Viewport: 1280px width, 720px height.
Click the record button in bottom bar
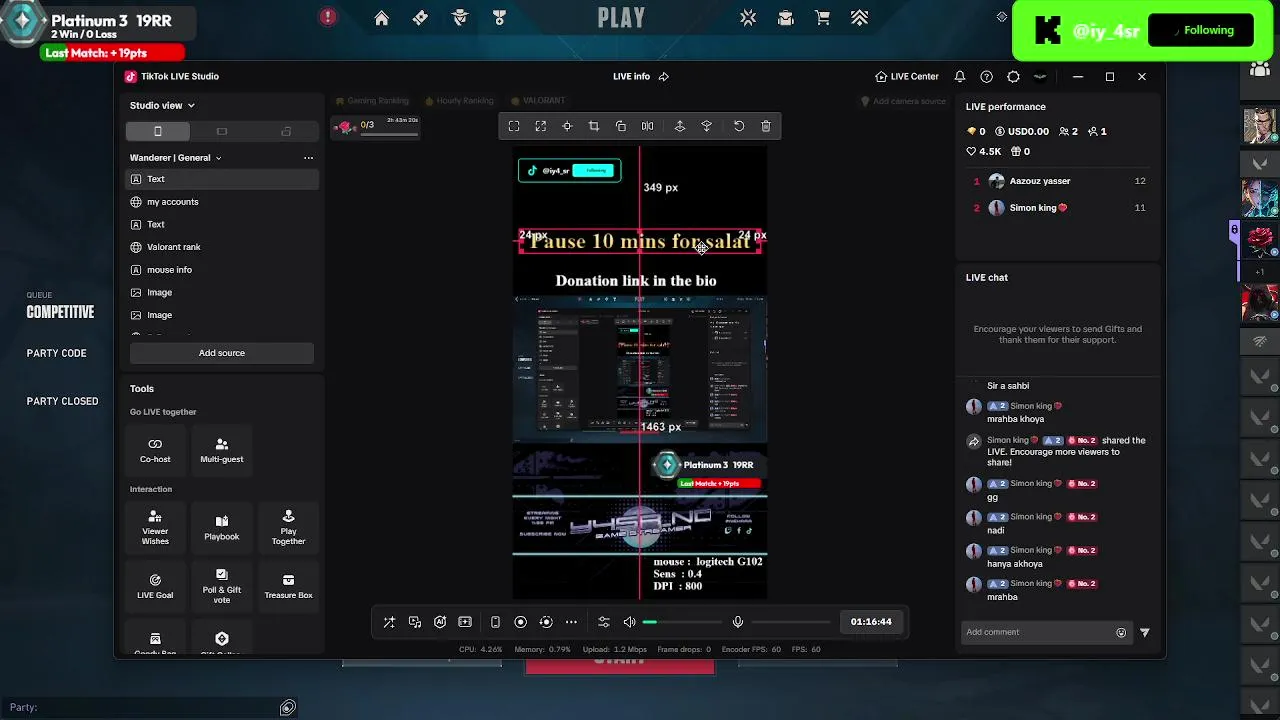(x=520, y=622)
